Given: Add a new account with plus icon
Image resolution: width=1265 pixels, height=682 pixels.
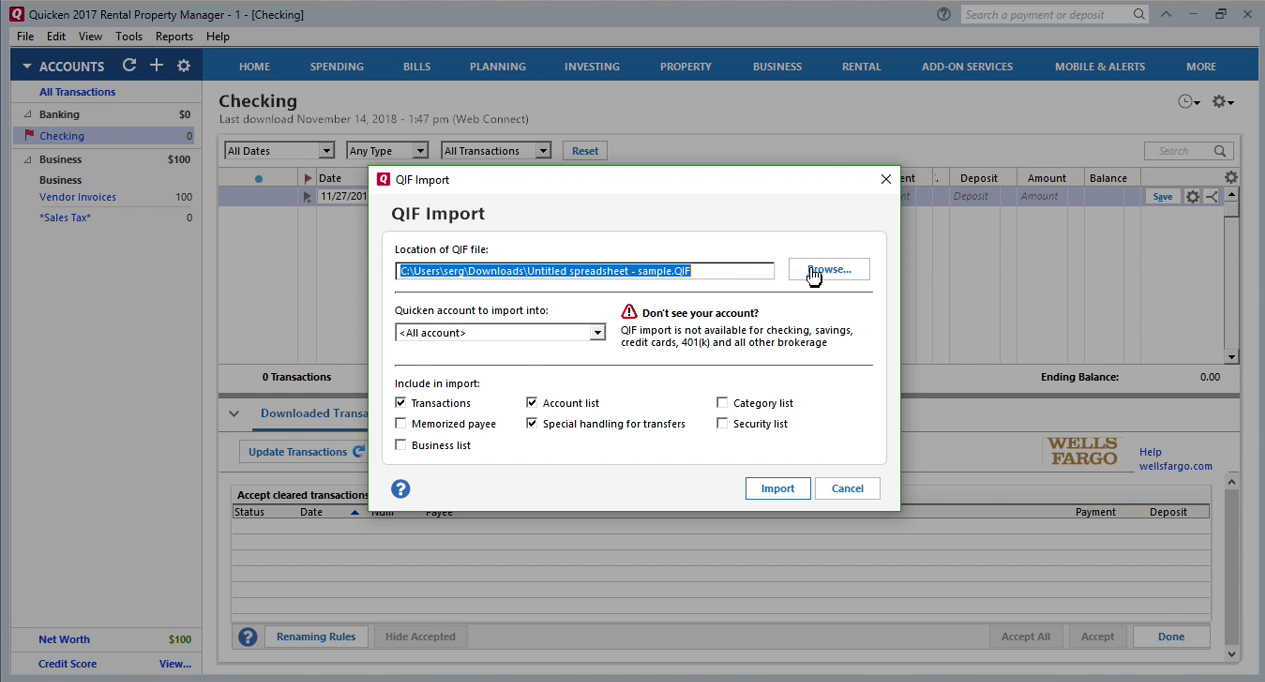Looking at the screenshot, I should click(x=156, y=65).
